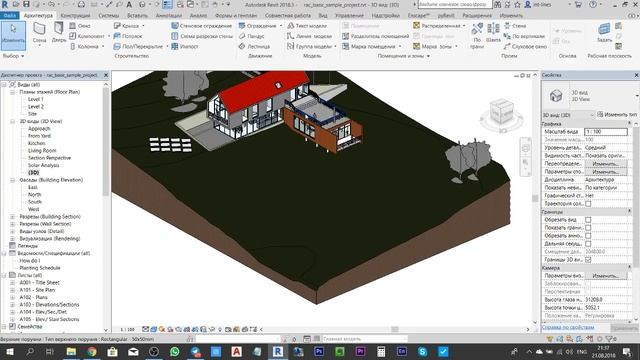640x360 pixels.
Task: Select the По грани opening tool
Action: click(x=477, y=35)
